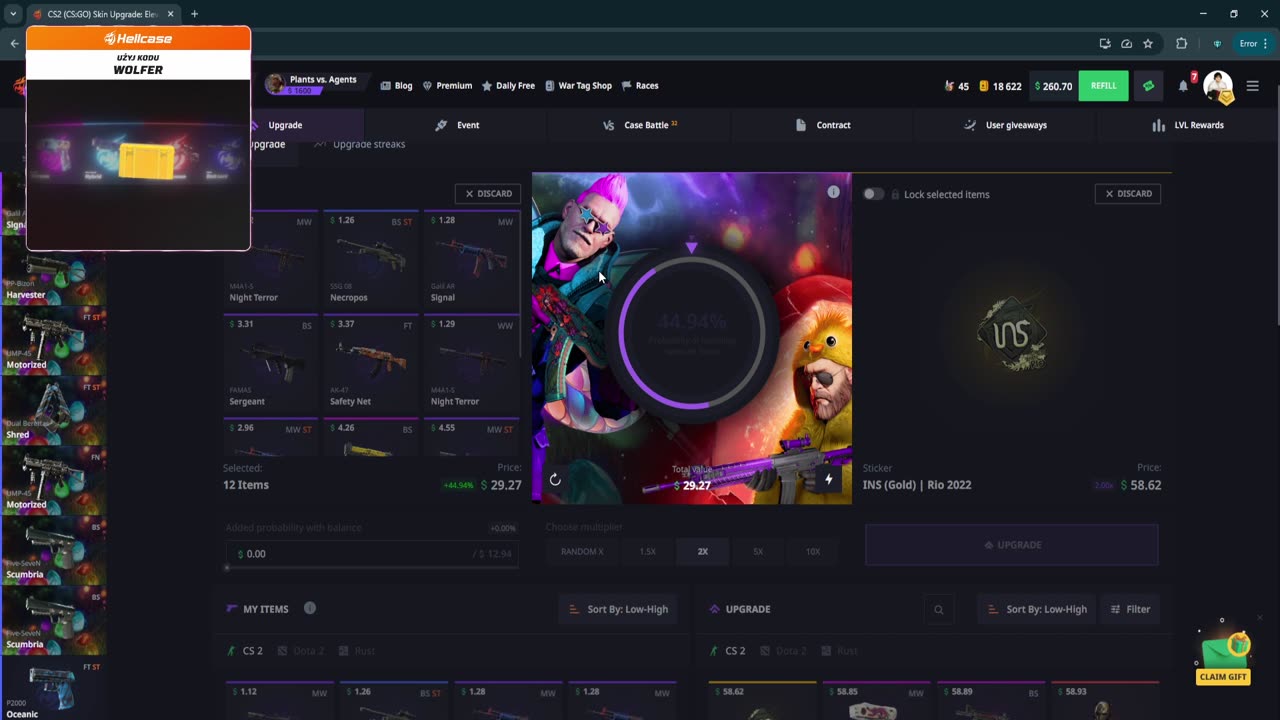Open Sort By dropdown in UPGRADE section
This screenshot has height=720, width=1280.
pos(1036,609)
